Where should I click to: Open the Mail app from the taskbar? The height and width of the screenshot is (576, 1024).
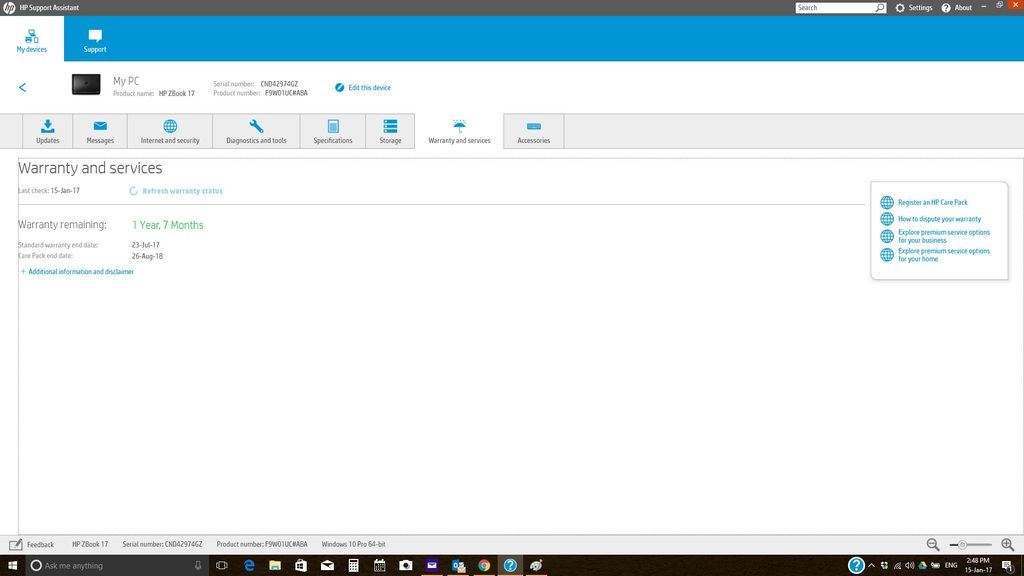(327, 566)
